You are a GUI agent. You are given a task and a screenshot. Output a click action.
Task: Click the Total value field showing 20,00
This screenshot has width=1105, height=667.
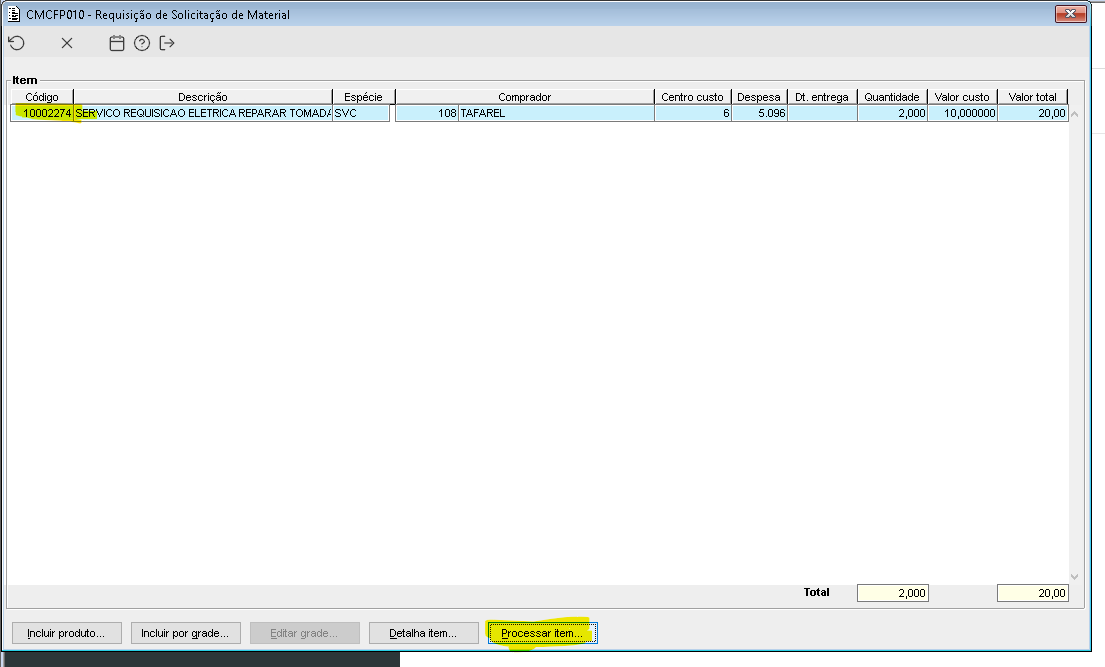point(1032,593)
